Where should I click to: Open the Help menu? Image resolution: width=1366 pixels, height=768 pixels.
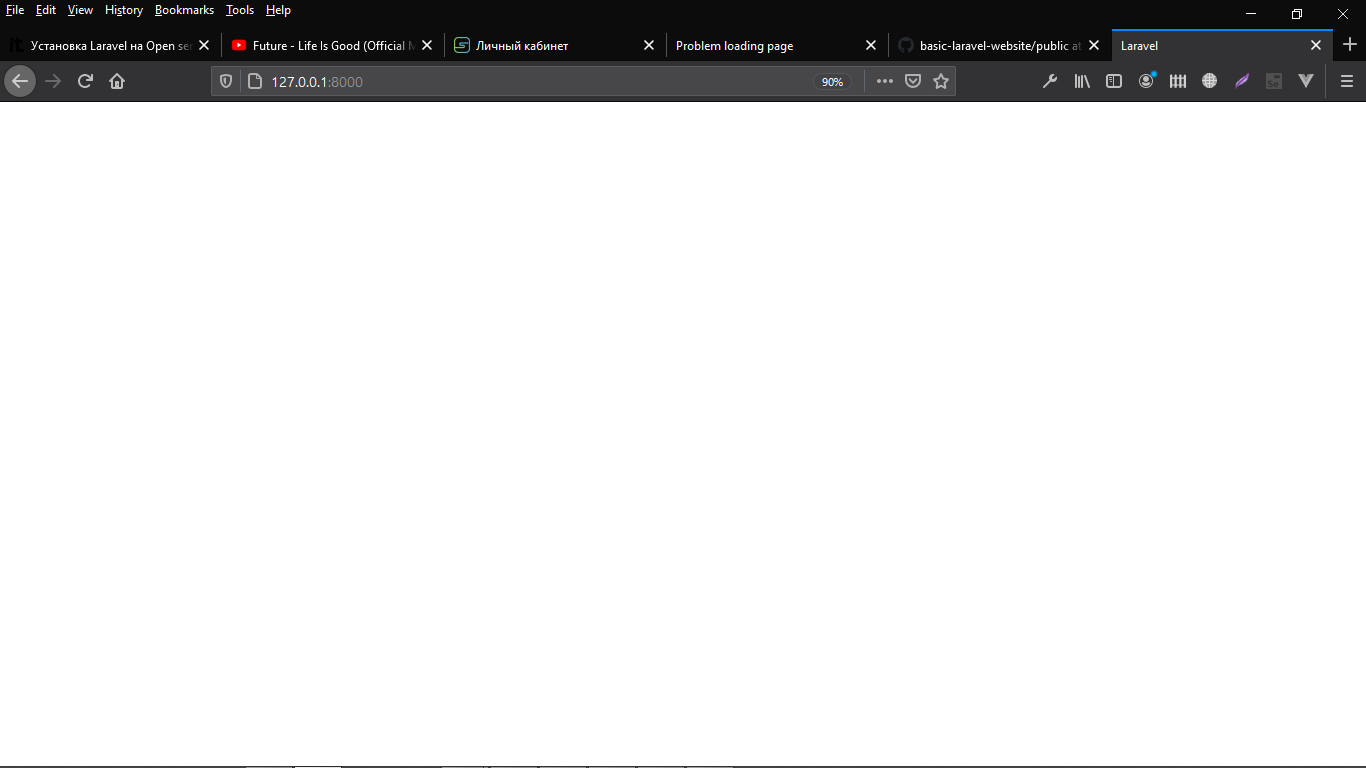[278, 10]
